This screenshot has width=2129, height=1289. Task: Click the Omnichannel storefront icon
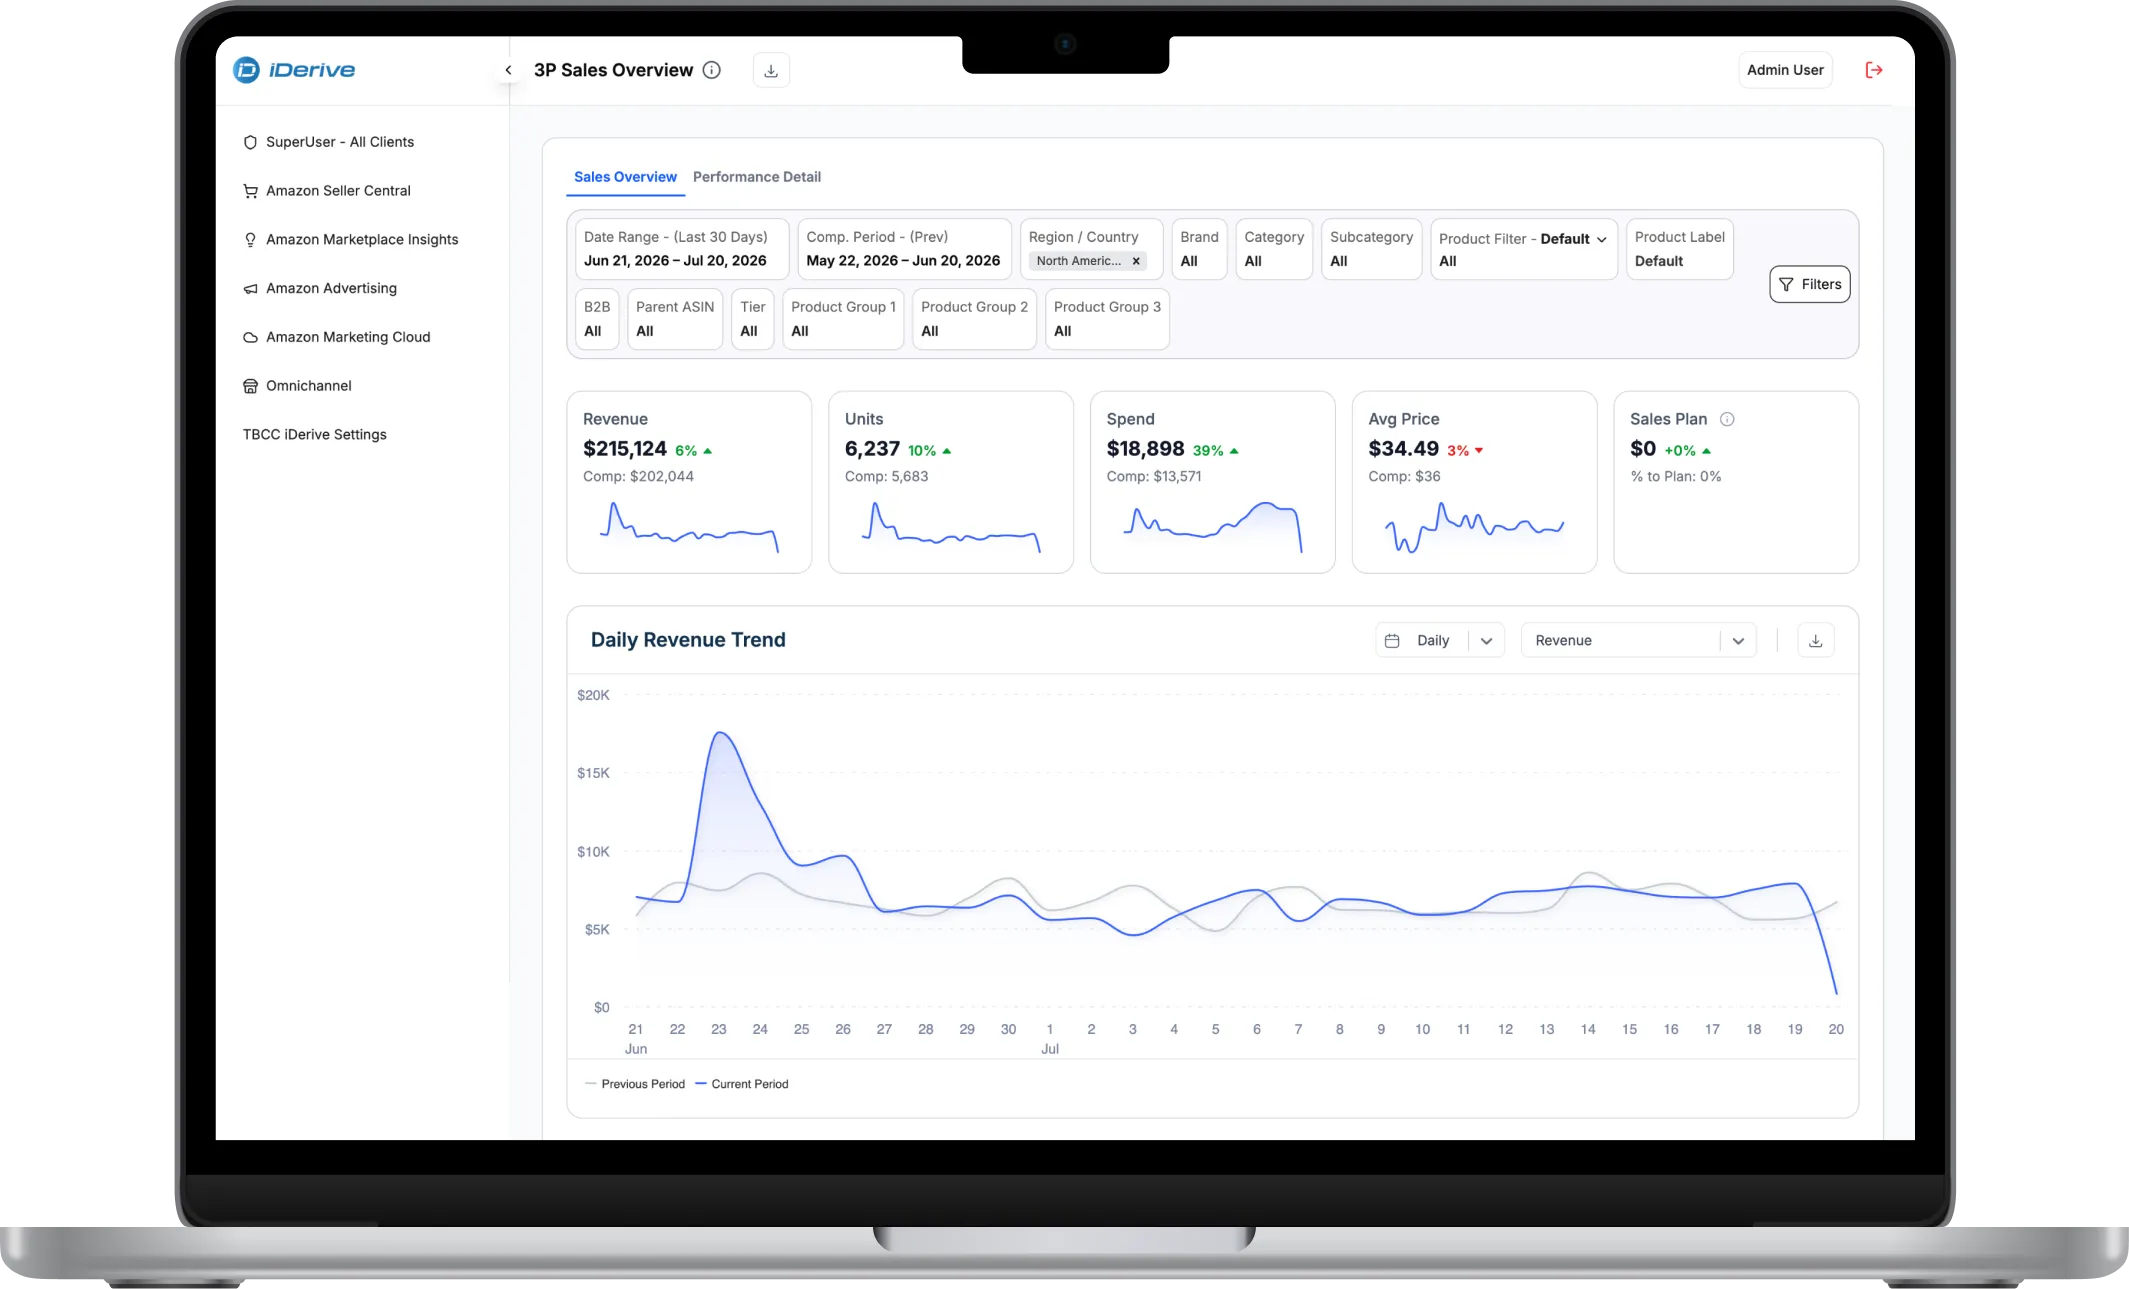tap(250, 386)
